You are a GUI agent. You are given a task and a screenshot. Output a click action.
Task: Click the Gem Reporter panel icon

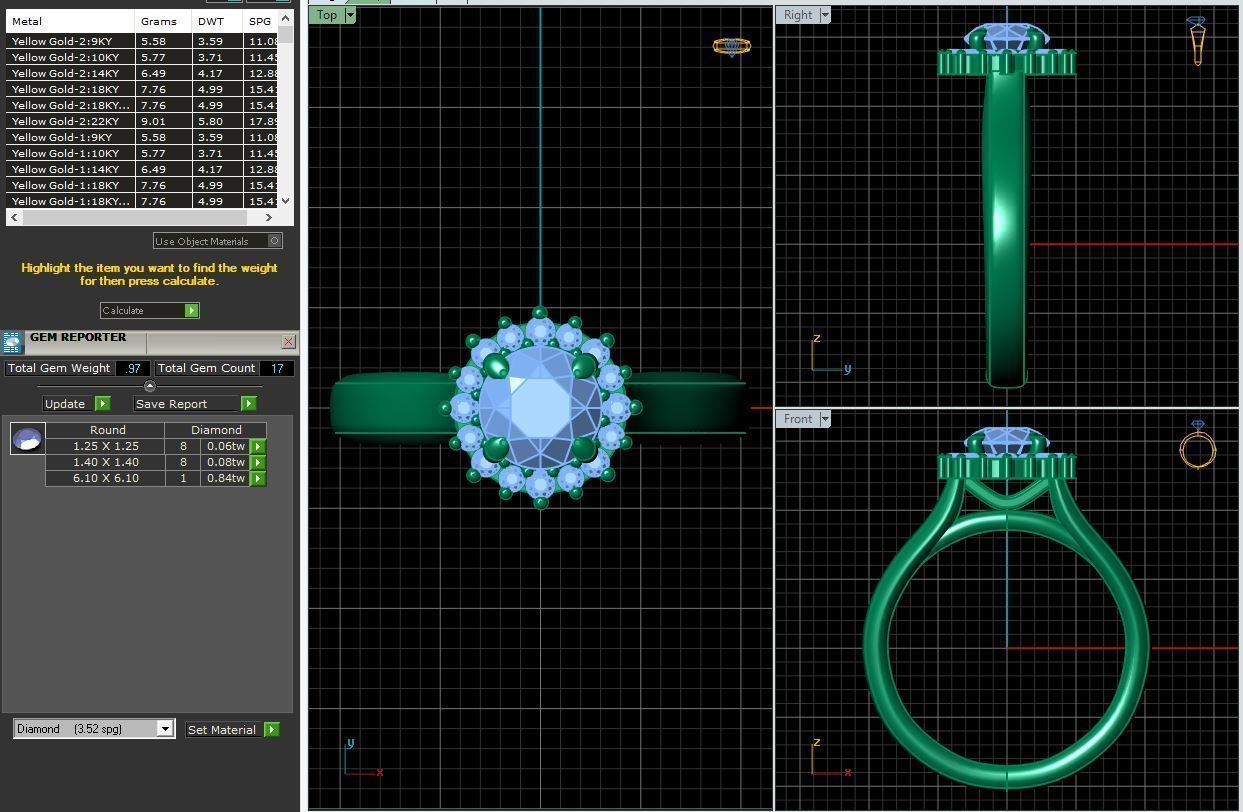[12, 343]
